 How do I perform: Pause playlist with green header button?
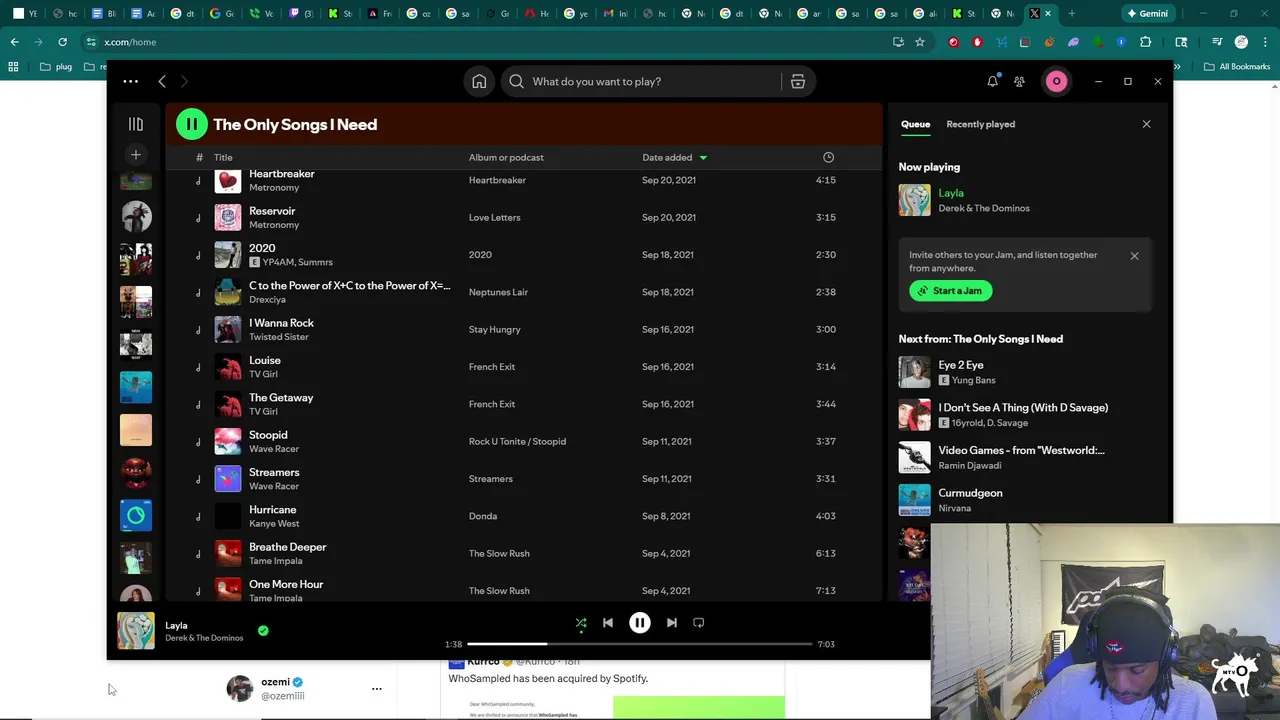coord(191,124)
